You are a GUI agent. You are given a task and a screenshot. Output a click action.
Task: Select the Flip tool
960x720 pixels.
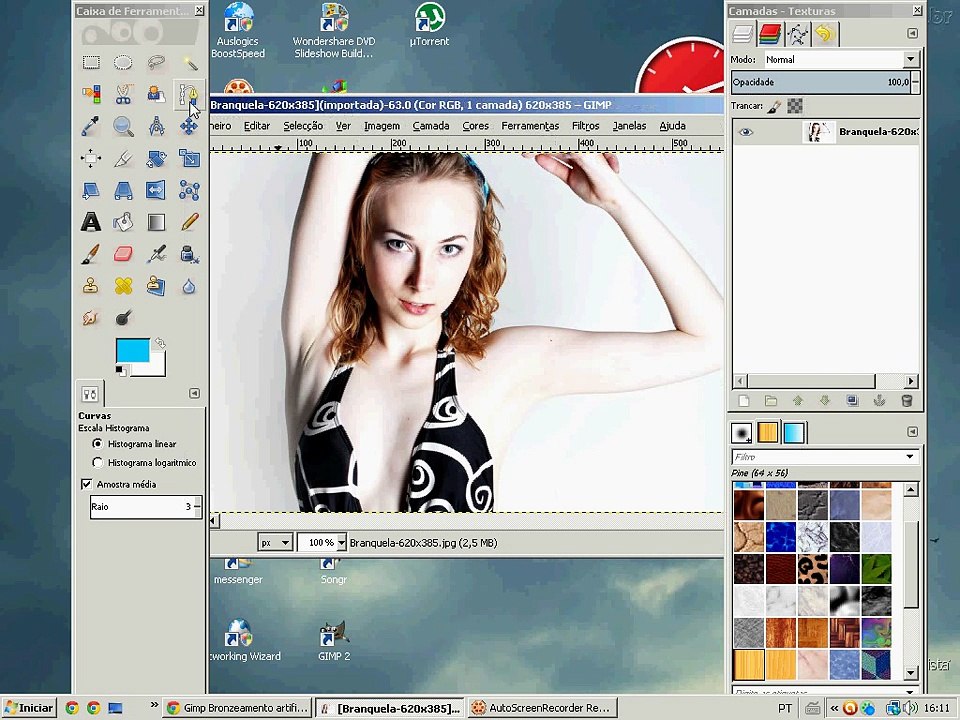coord(156,190)
